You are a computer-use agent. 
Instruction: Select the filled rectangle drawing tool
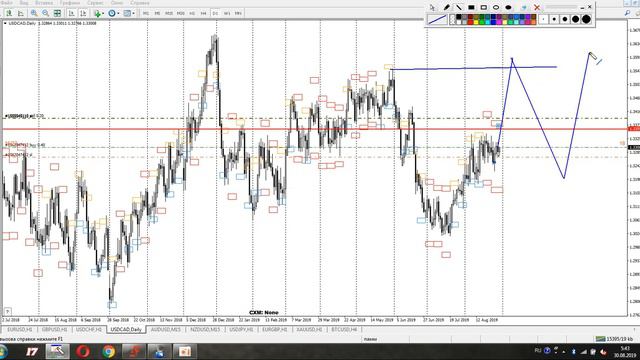coord(471,7)
